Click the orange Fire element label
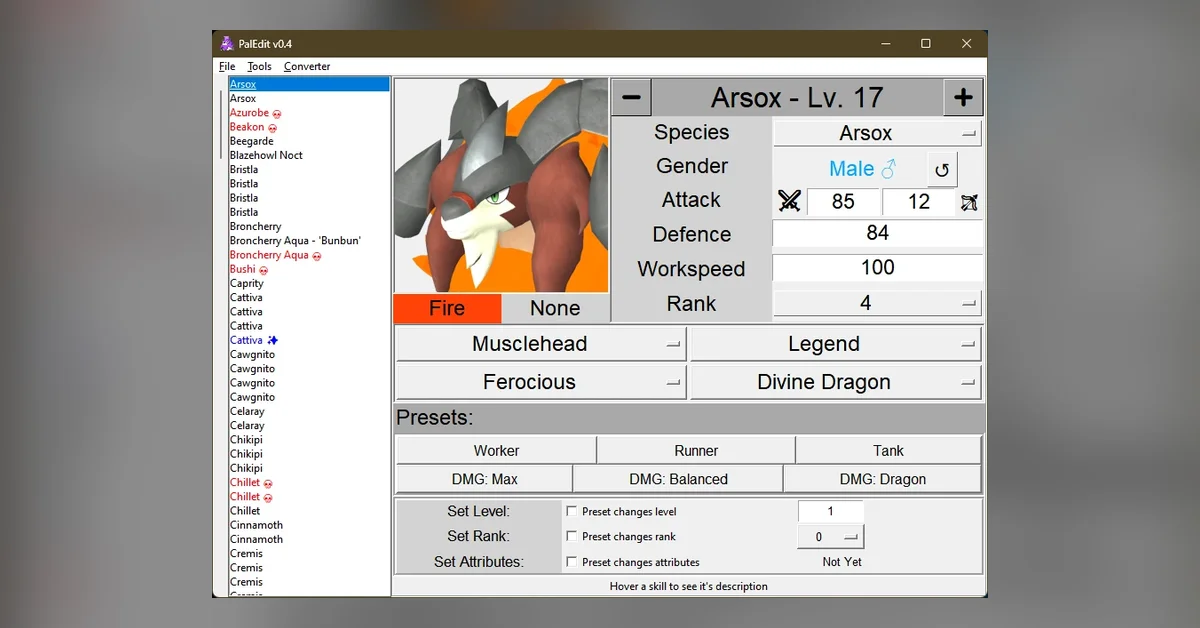1200x628 pixels. point(447,308)
